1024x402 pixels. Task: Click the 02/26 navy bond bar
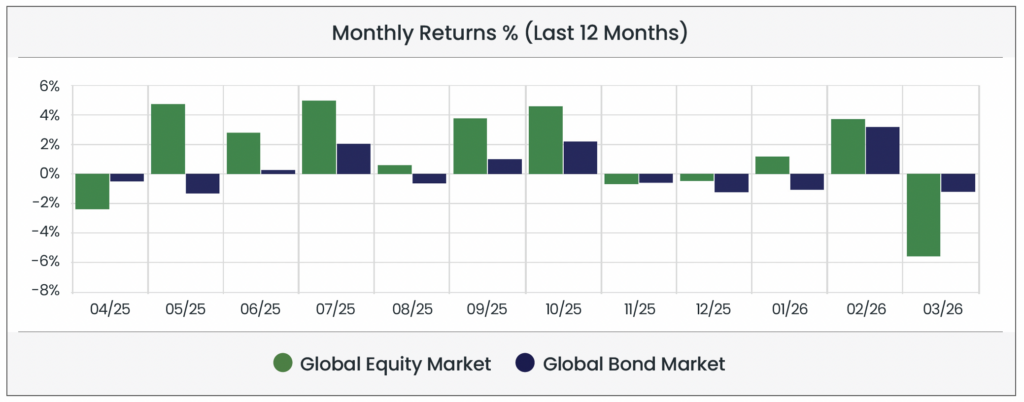point(882,150)
